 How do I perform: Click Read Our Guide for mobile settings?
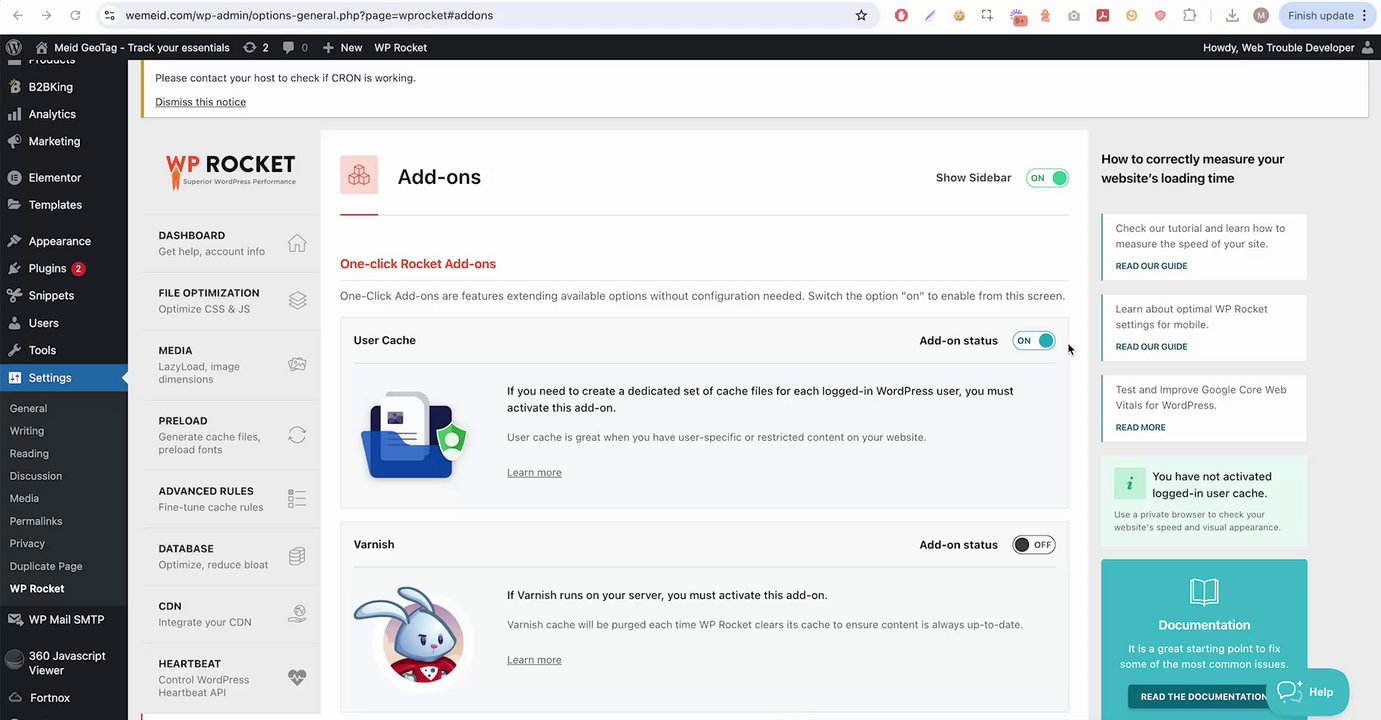pos(1151,347)
